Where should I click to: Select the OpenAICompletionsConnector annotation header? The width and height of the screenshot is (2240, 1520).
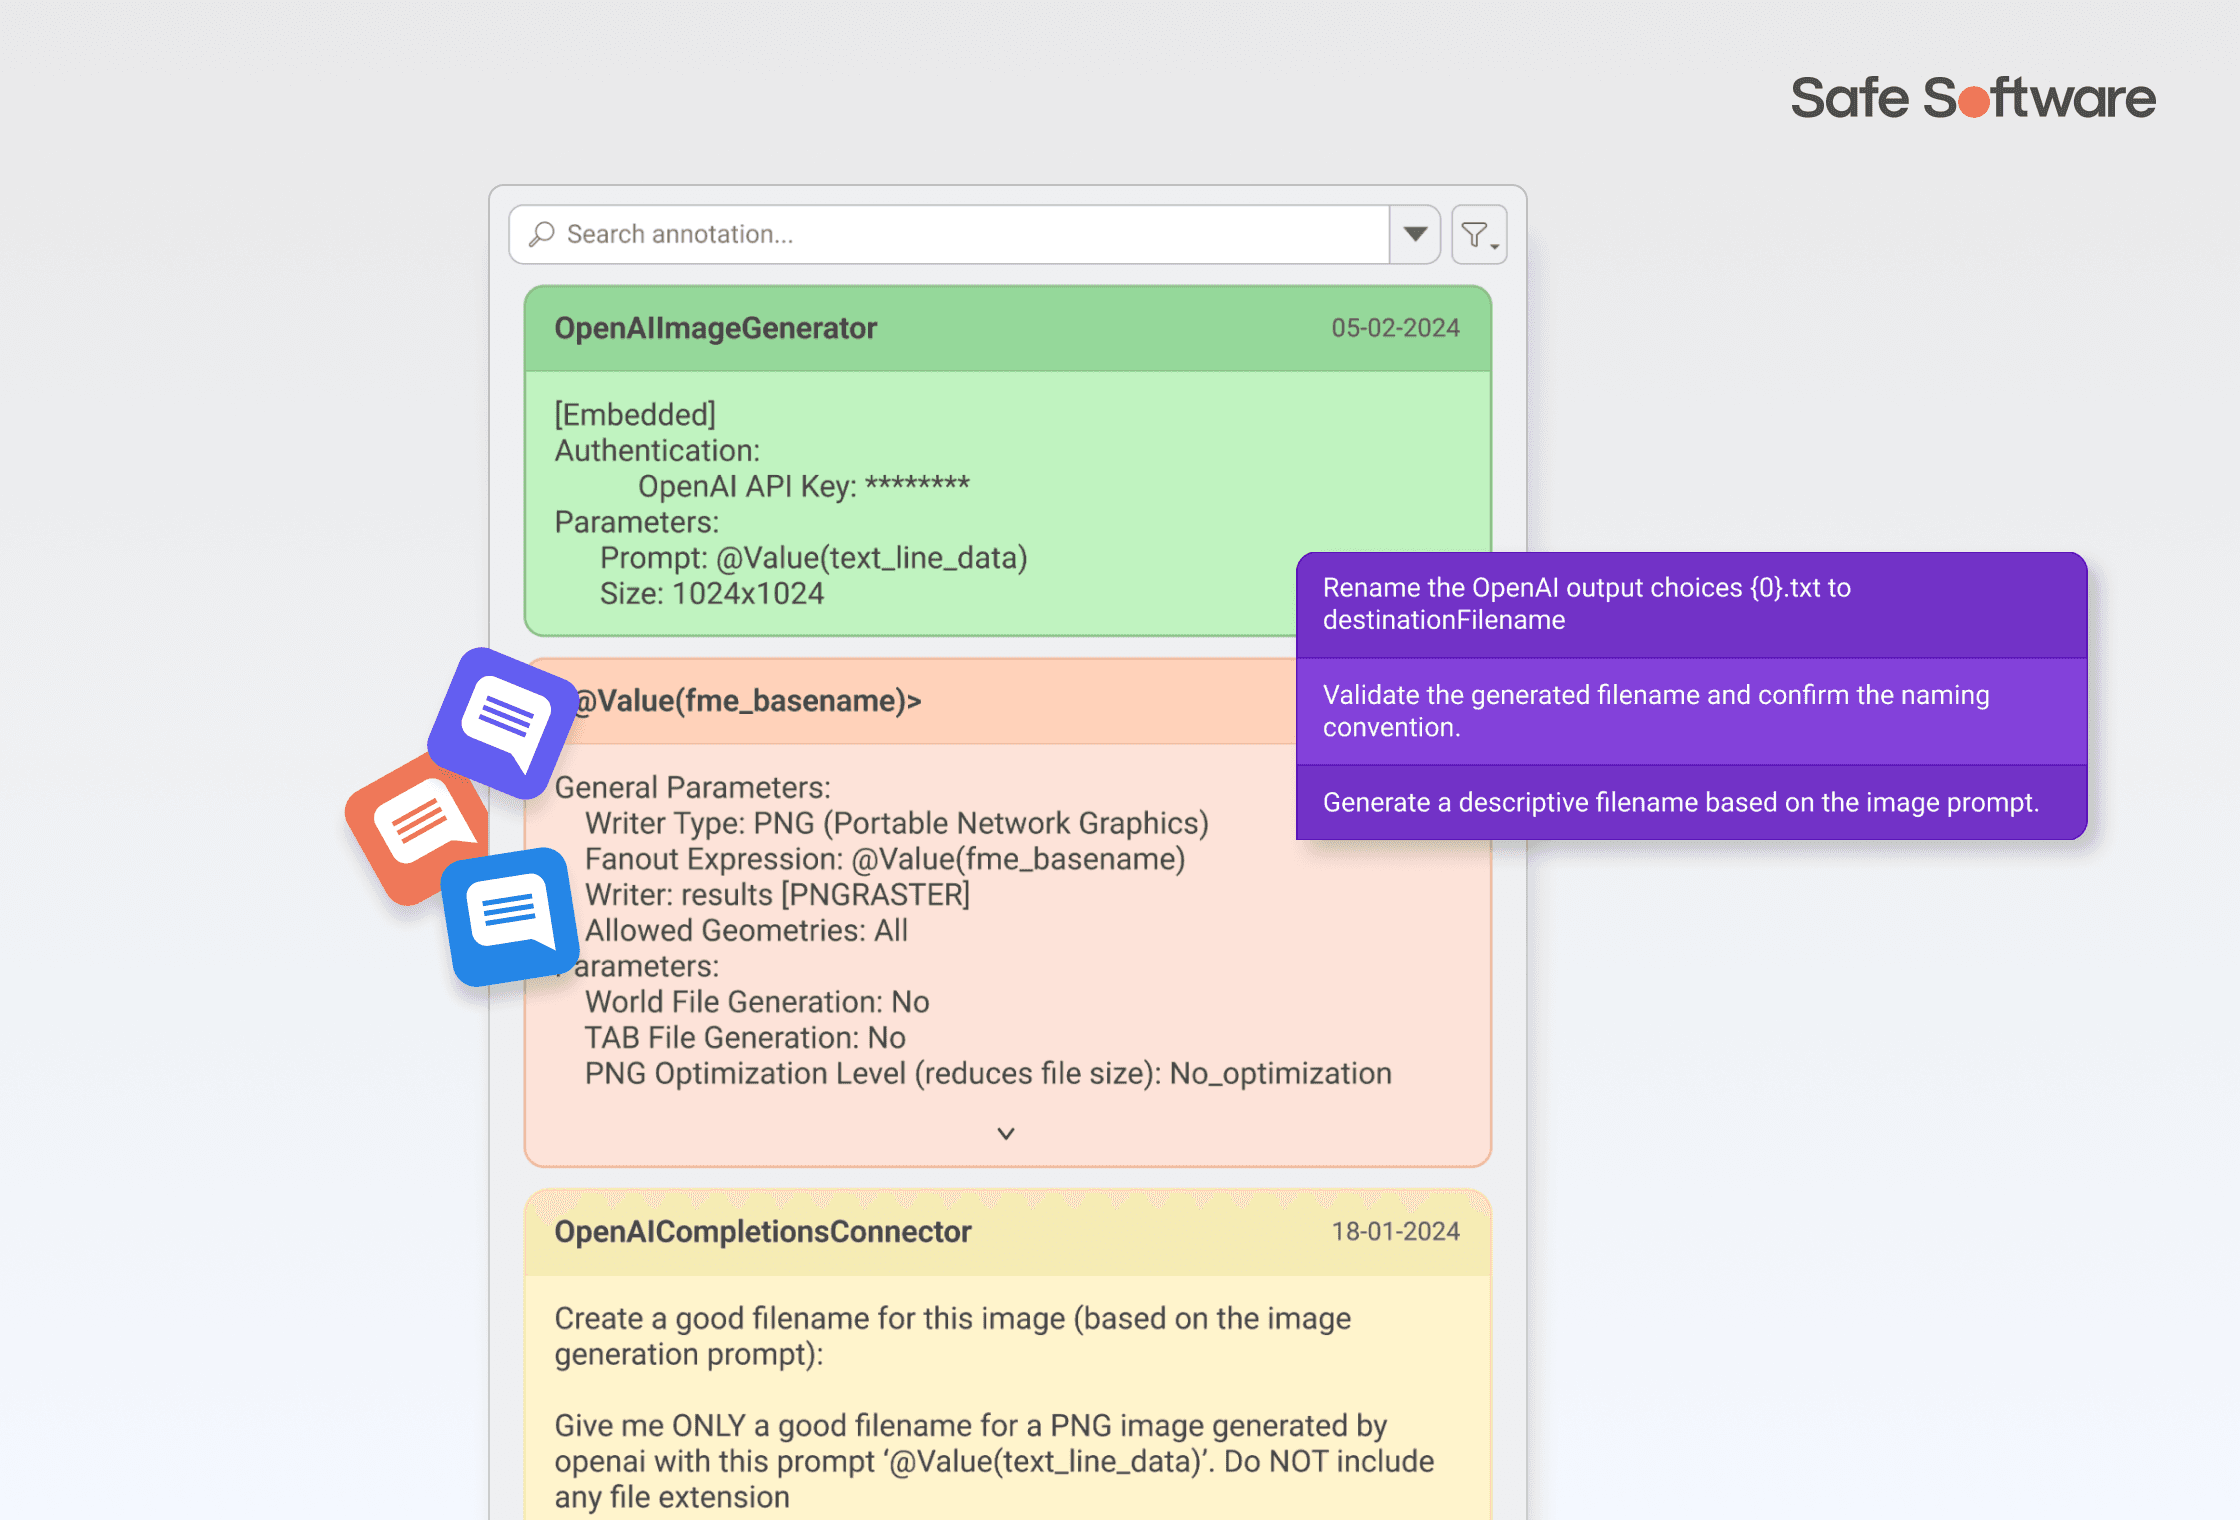tap(762, 1232)
